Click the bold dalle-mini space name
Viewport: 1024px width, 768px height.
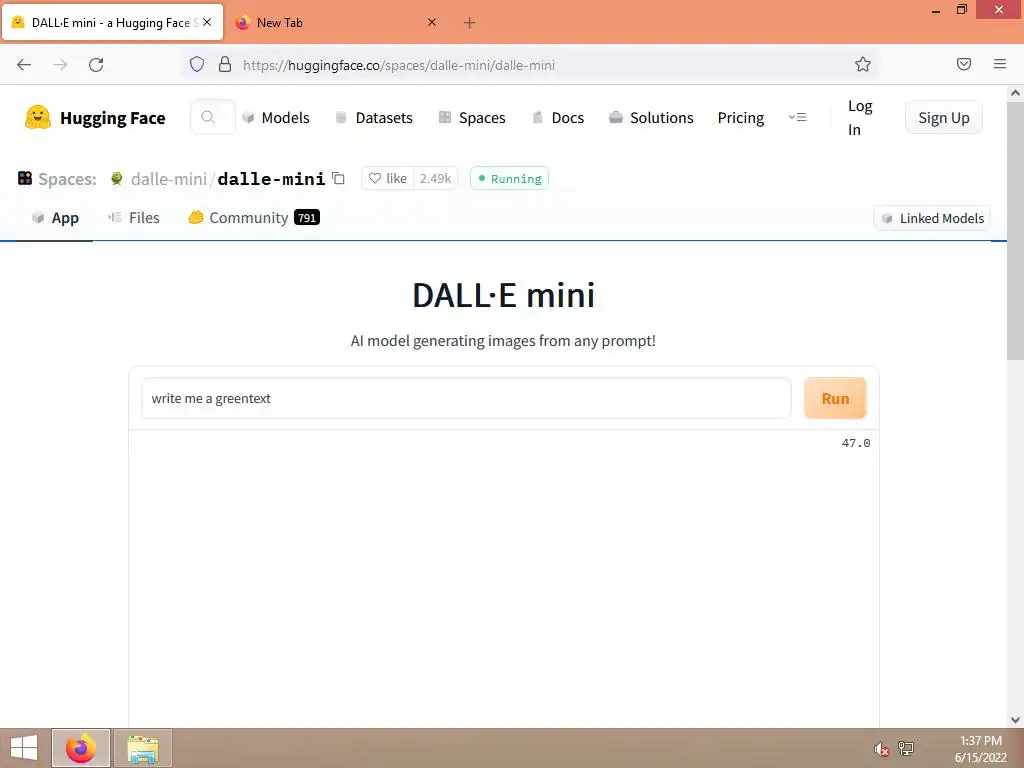tap(271, 179)
